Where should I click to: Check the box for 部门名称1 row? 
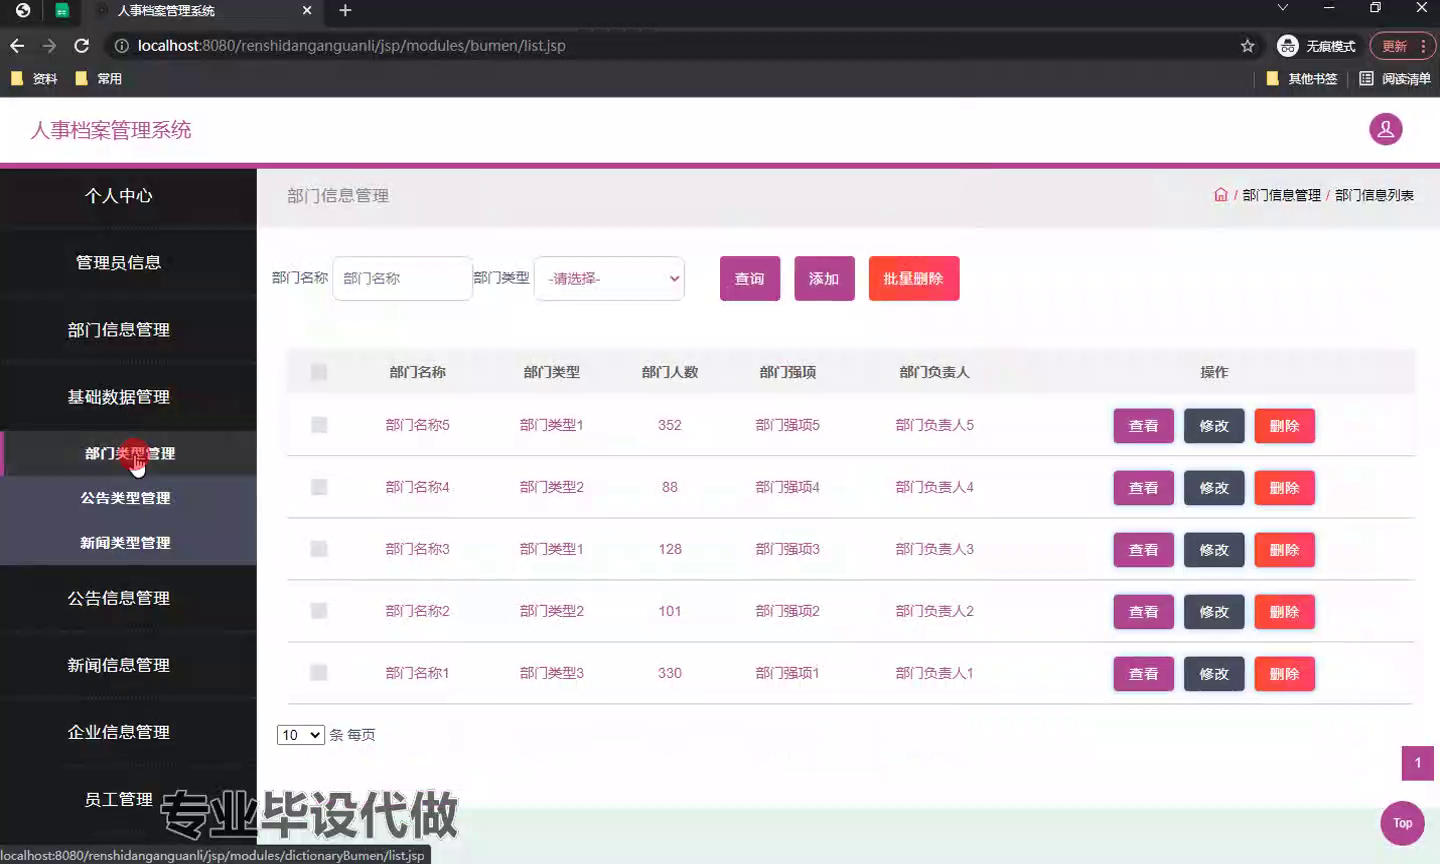coord(319,673)
